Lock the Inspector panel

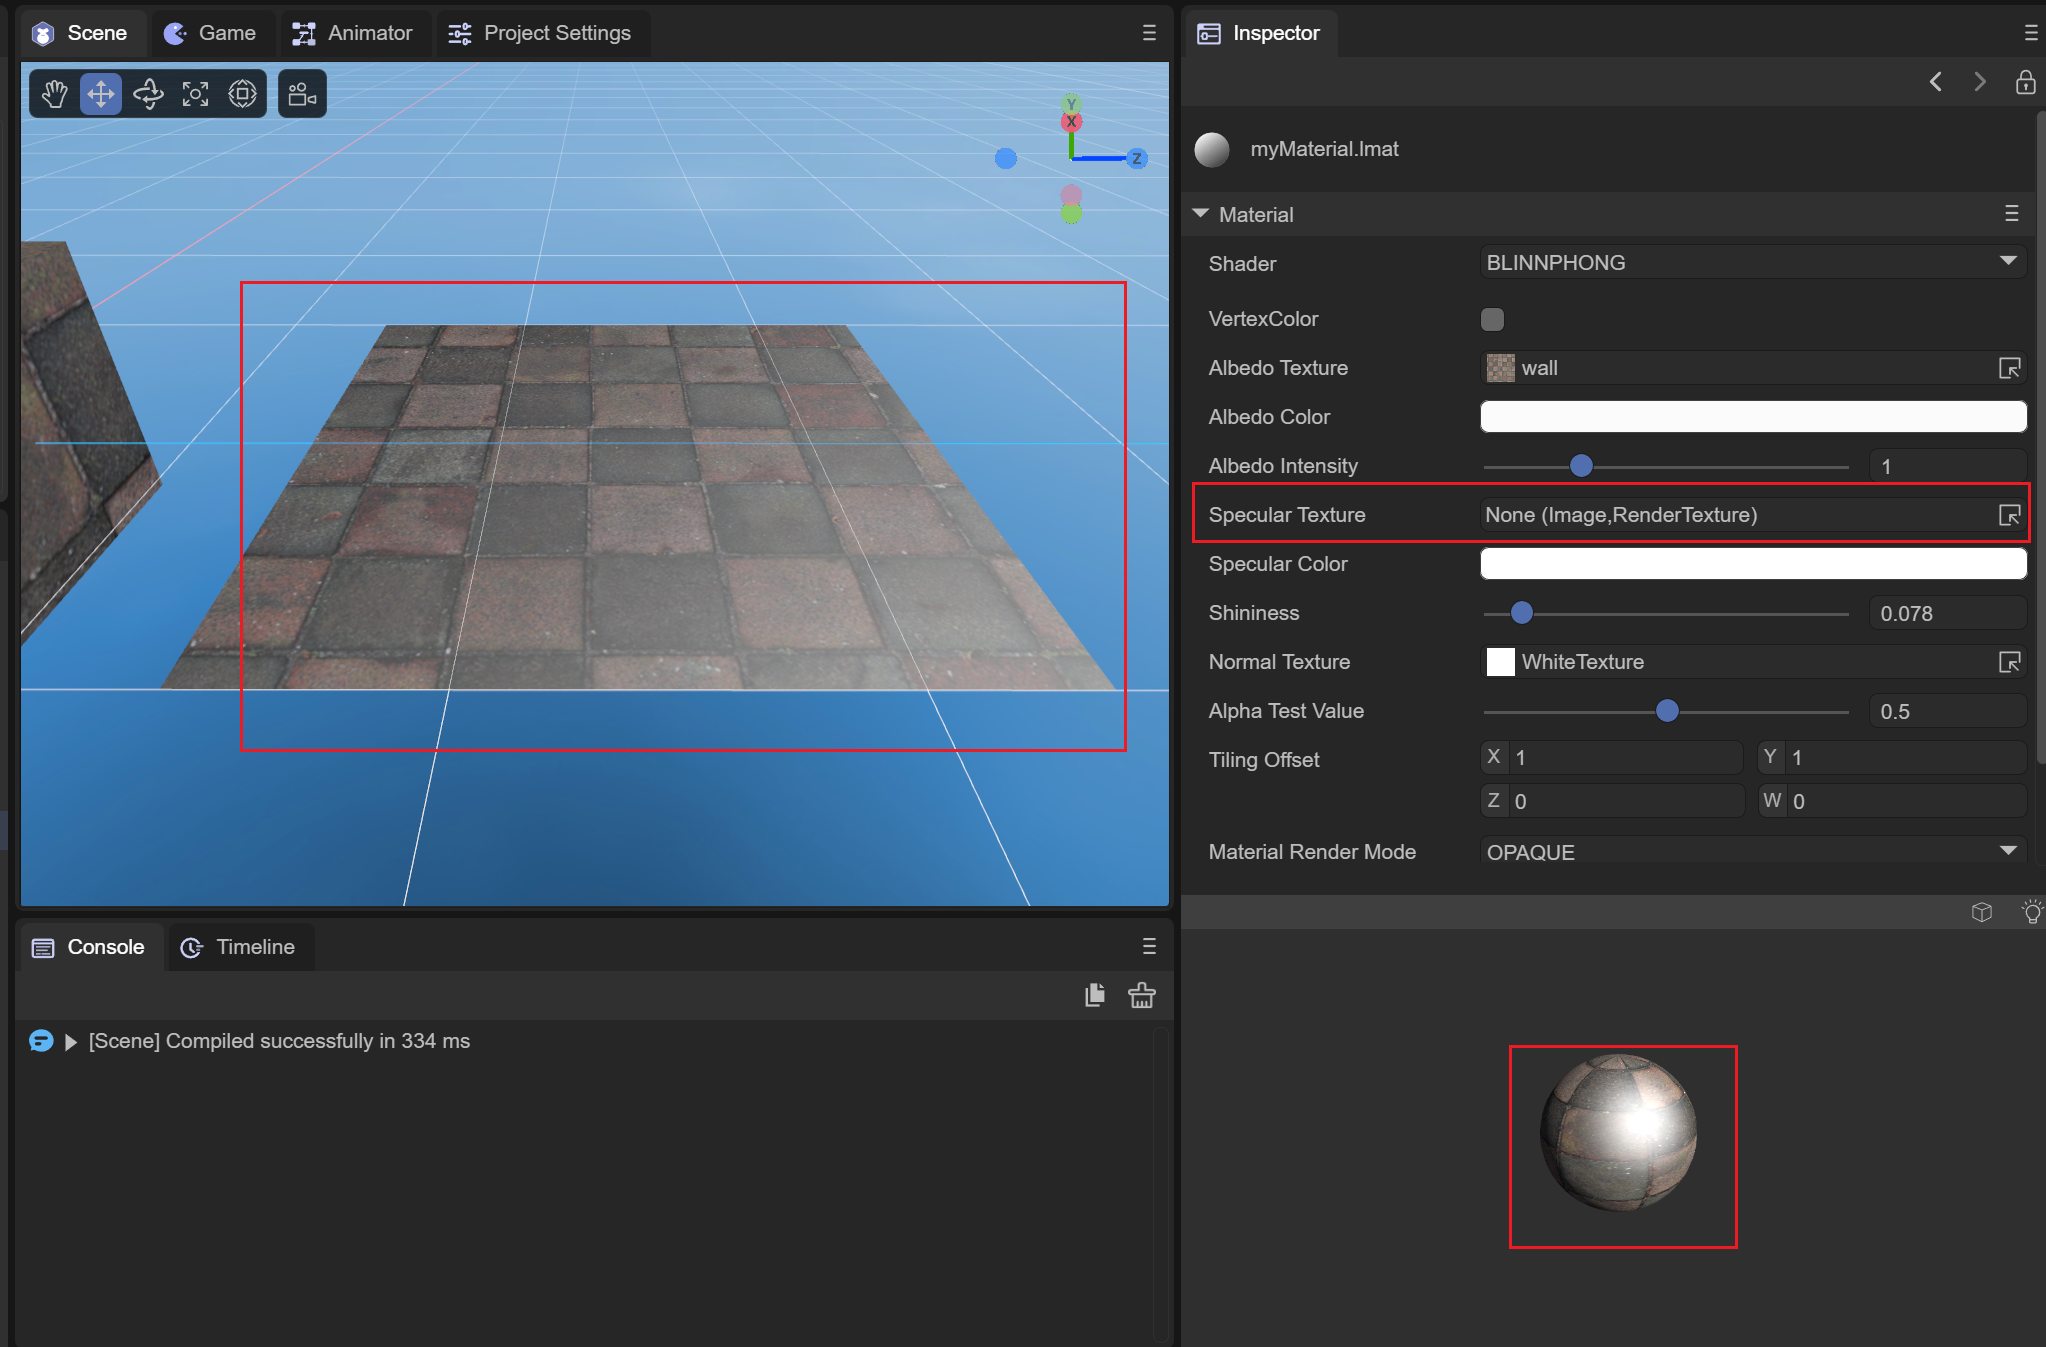click(x=2025, y=82)
